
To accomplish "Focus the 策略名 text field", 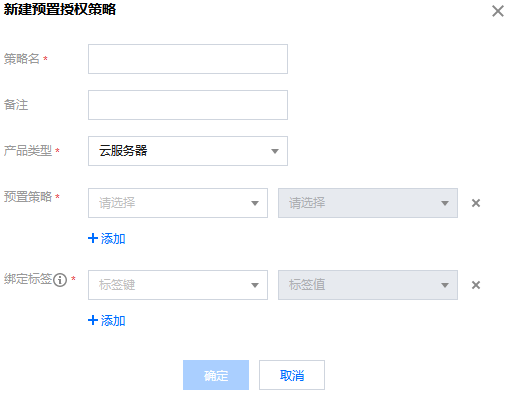I will [x=188, y=59].
